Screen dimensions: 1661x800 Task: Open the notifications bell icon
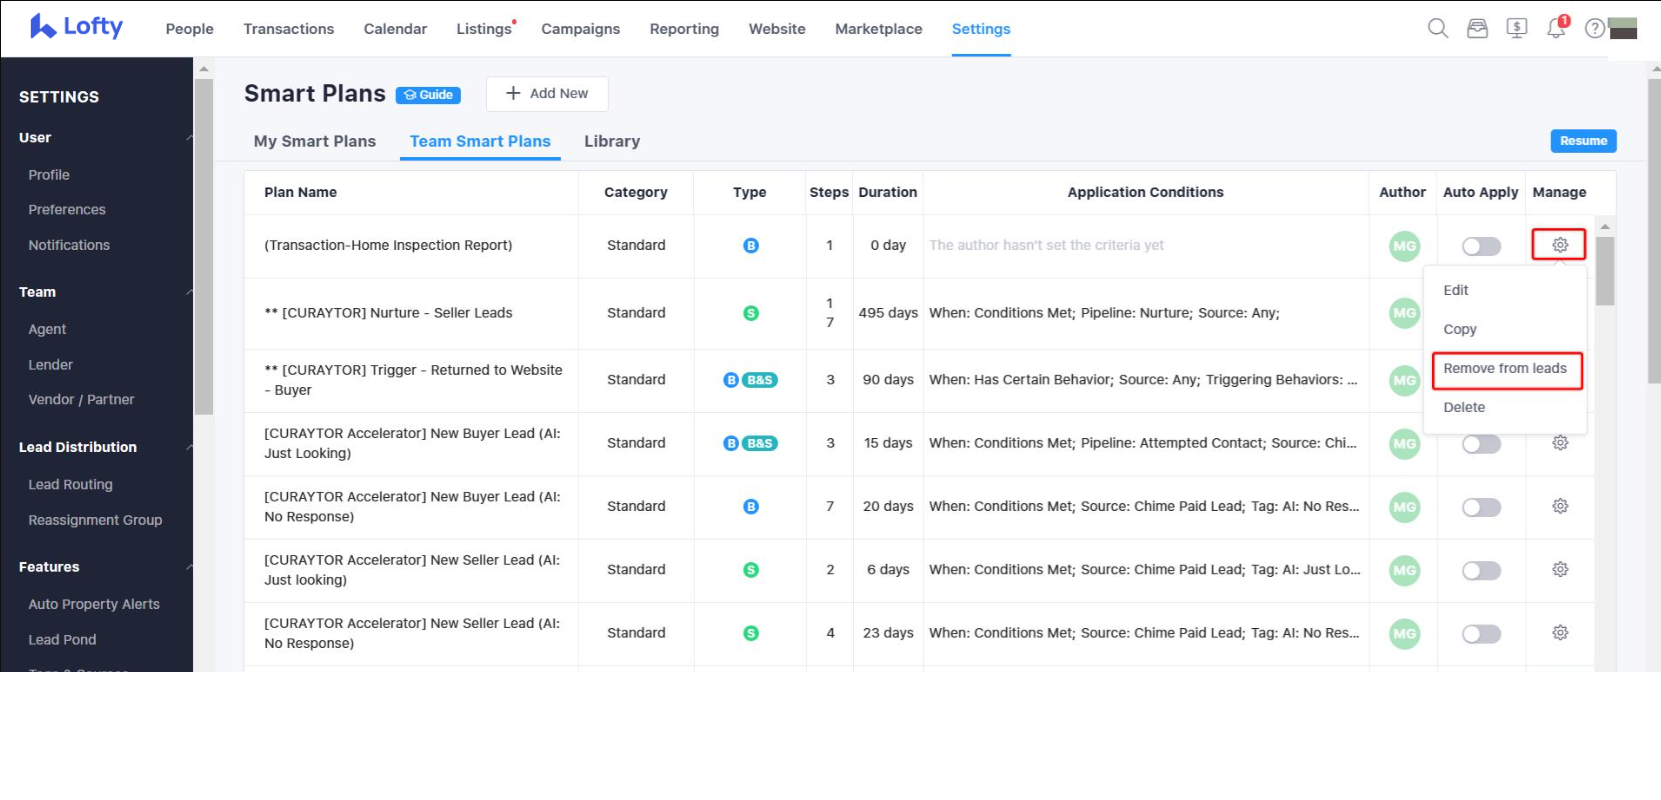pos(1557,27)
